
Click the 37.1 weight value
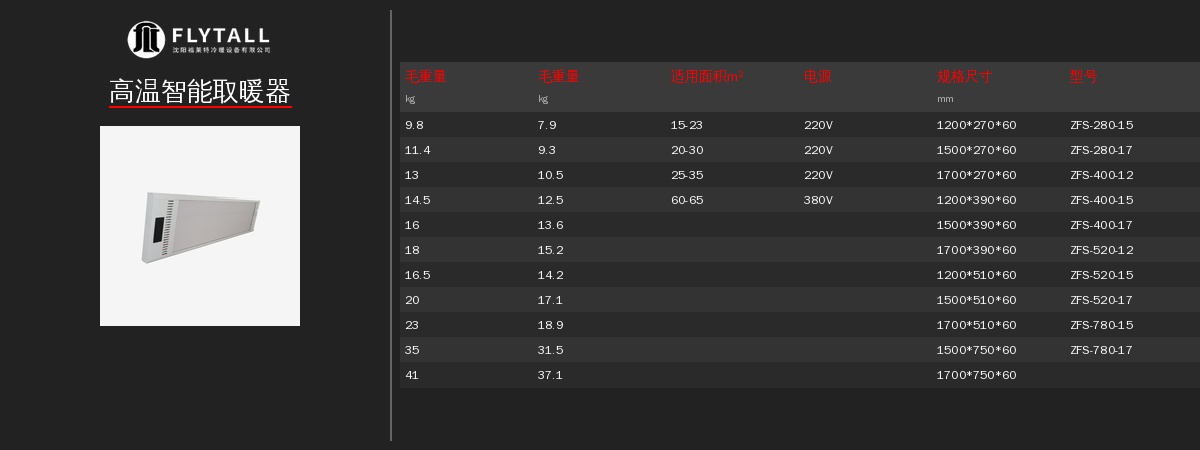click(x=550, y=375)
